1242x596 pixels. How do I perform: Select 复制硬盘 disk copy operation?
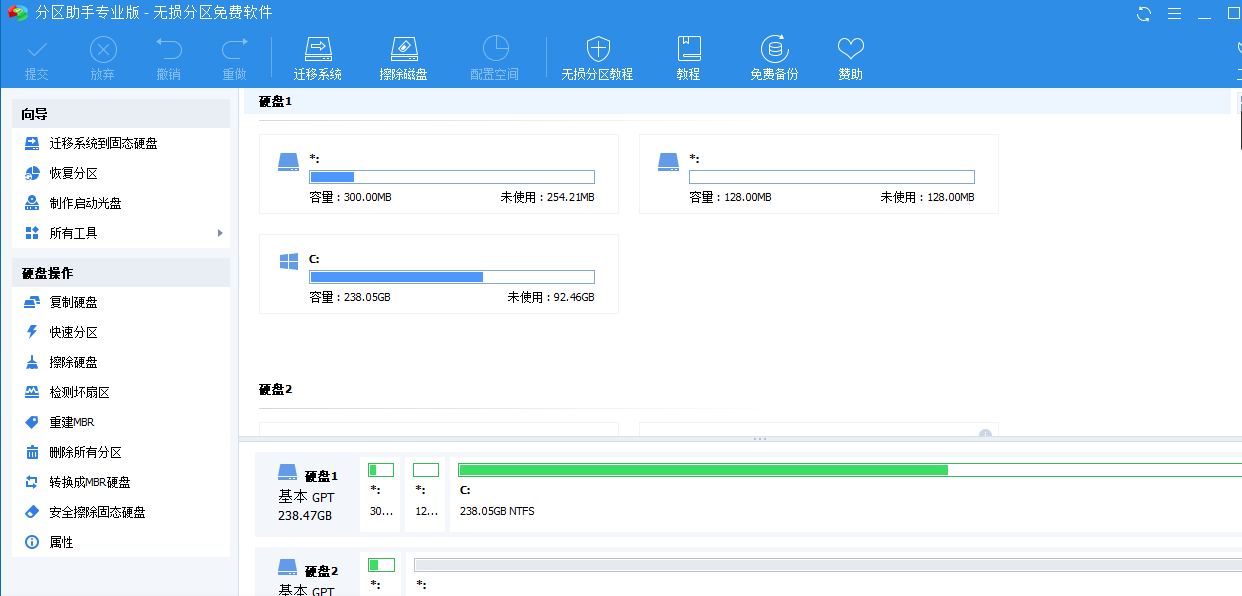click(x=121, y=302)
